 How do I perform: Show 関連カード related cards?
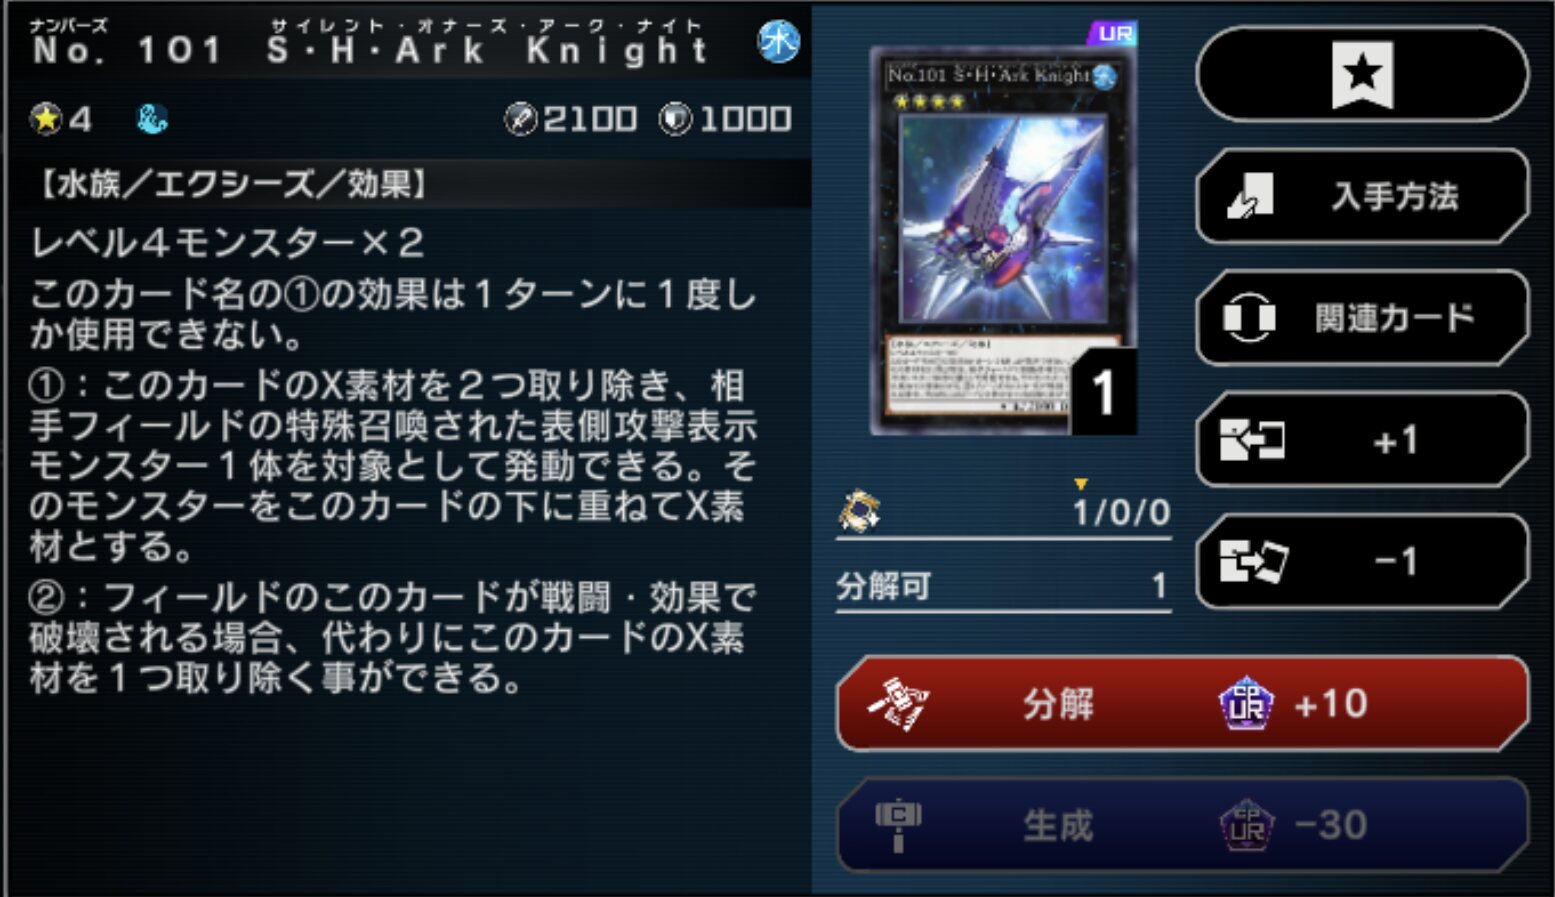(x=1362, y=318)
